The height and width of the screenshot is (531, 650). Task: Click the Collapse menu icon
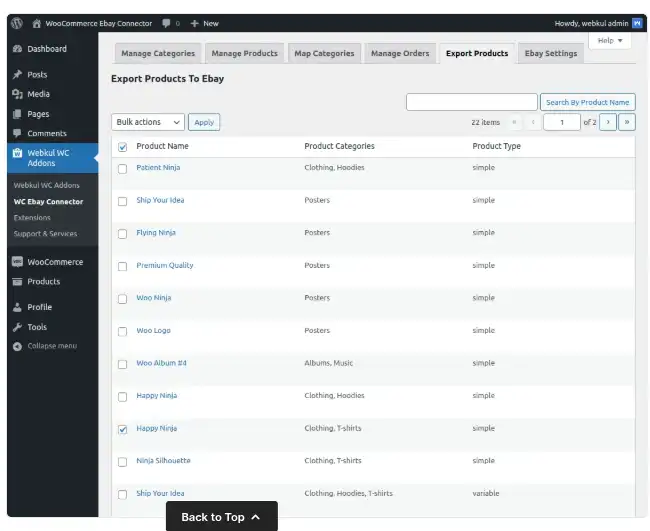coord(17,346)
